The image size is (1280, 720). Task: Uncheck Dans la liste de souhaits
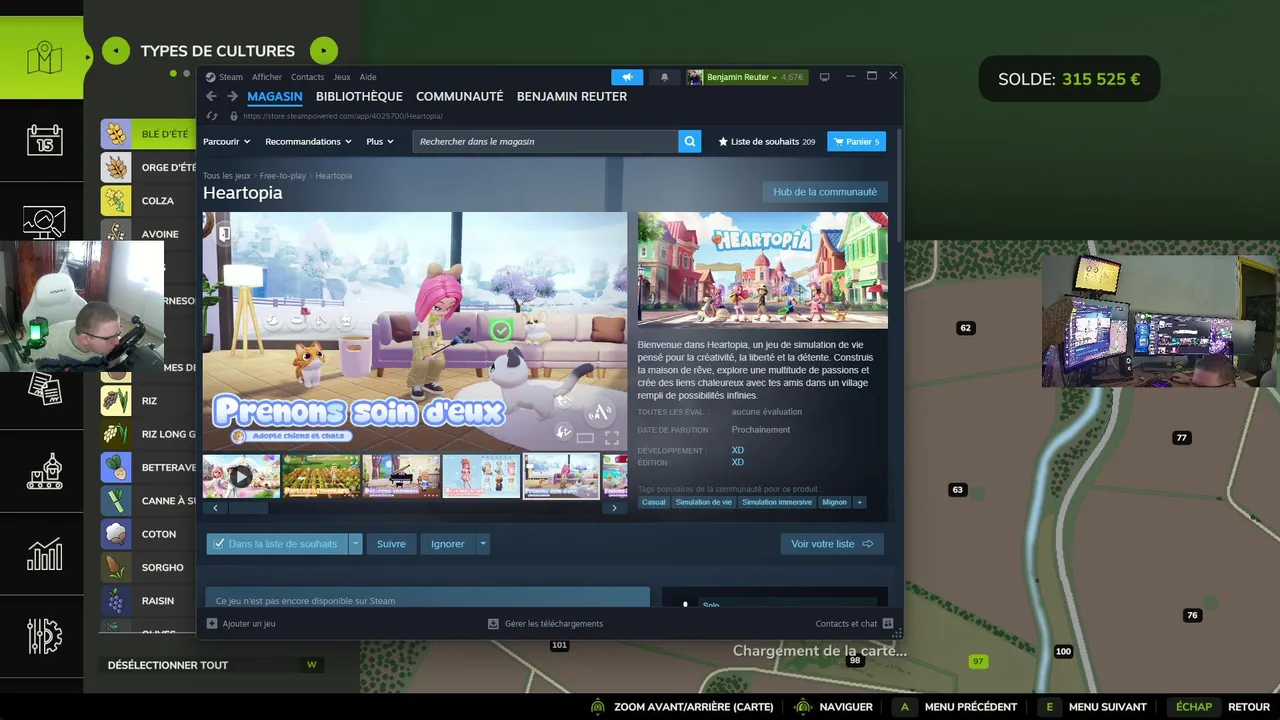coord(277,544)
